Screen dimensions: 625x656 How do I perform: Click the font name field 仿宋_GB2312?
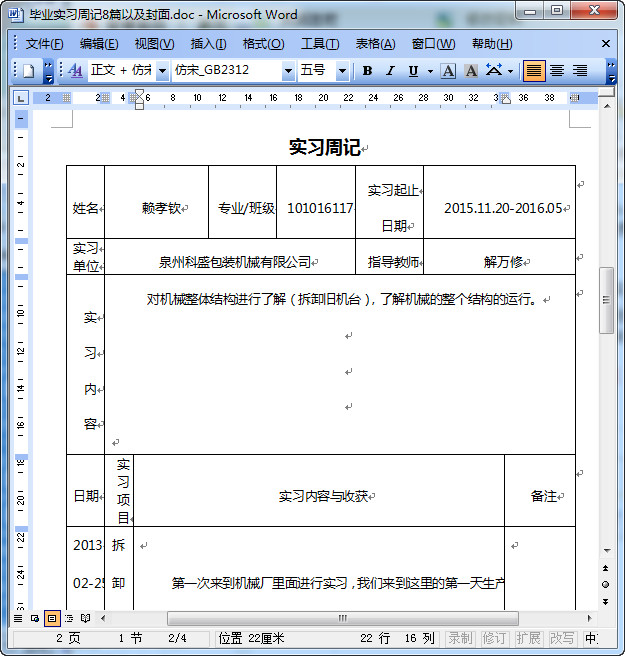tap(228, 71)
